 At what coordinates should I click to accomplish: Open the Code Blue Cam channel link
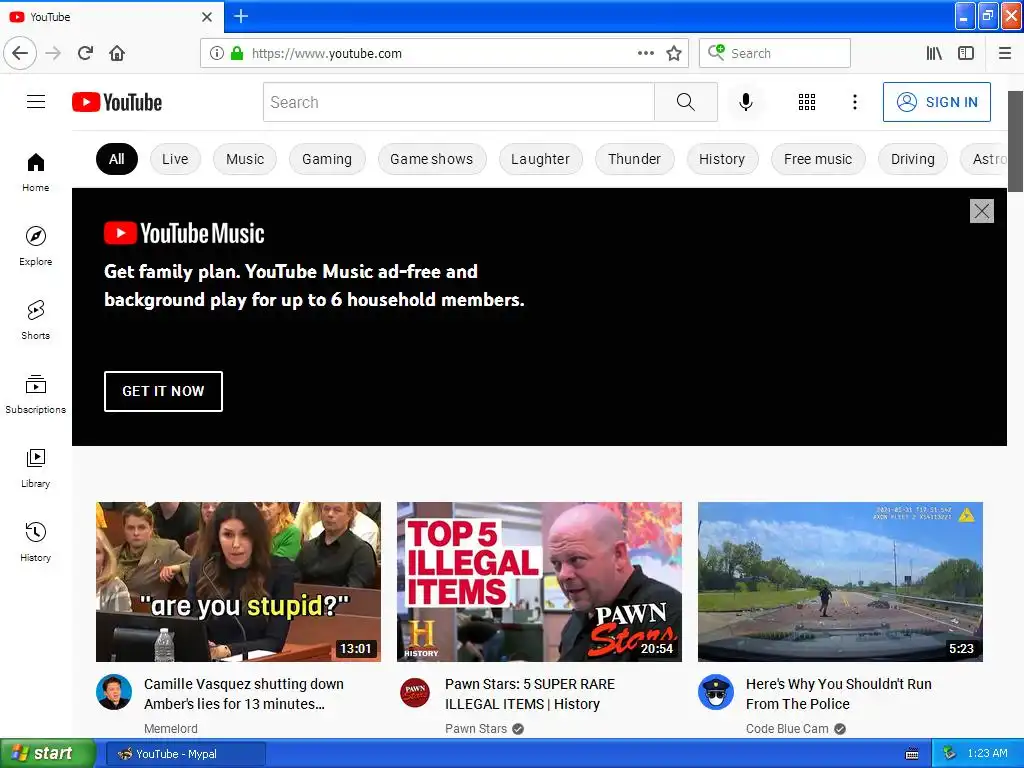click(787, 729)
